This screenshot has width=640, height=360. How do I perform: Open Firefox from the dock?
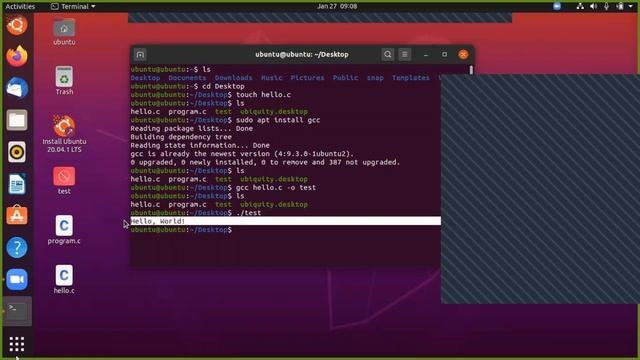(x=17, y=56)
